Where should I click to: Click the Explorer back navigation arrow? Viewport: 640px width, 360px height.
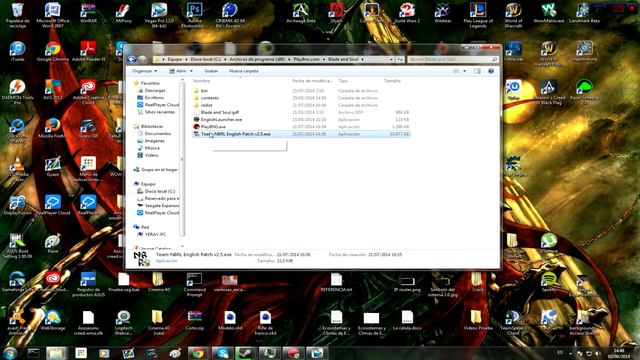tap(132, 60)
